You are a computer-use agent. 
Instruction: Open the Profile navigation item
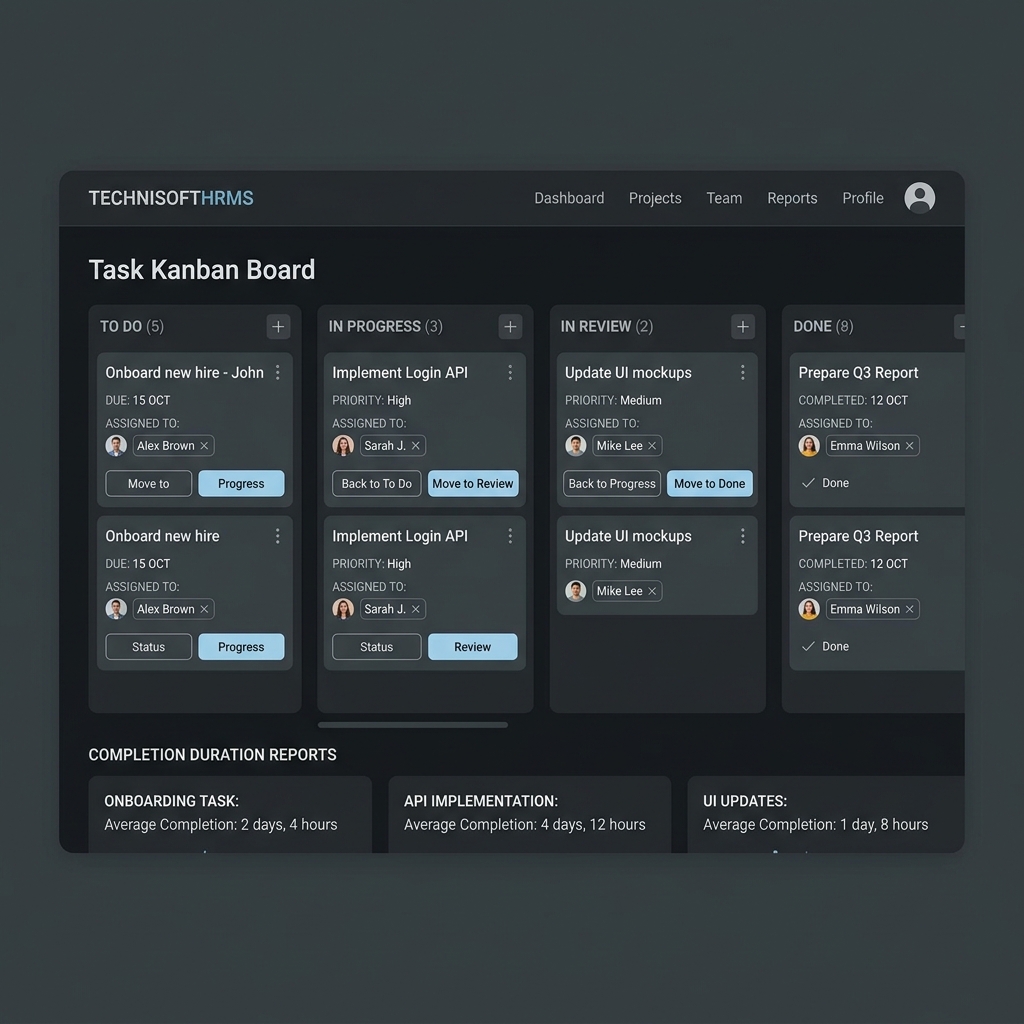coord(863,198)
